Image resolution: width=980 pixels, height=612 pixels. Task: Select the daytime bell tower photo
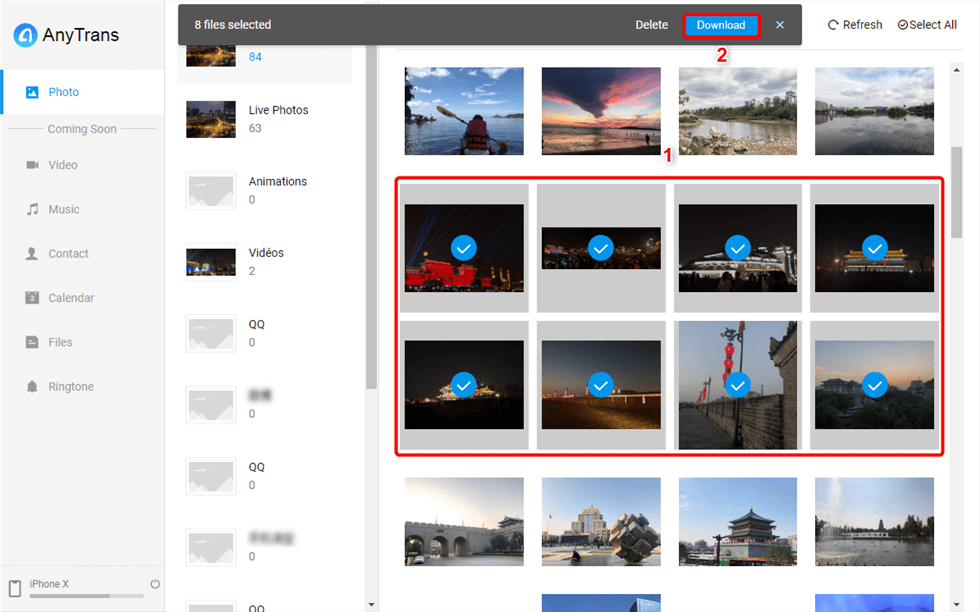click(738, 522)
